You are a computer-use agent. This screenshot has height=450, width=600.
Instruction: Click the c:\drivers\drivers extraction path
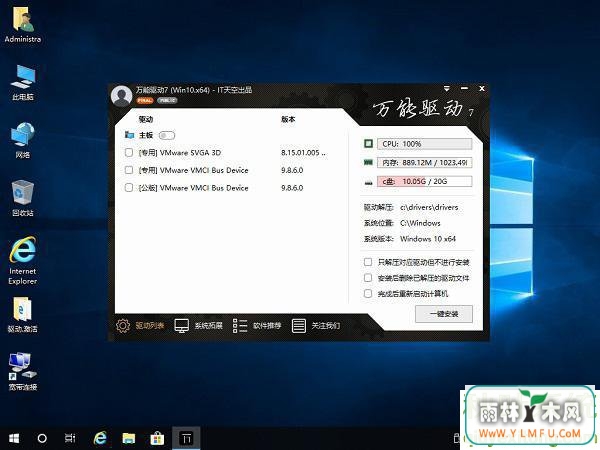(429, 207)
